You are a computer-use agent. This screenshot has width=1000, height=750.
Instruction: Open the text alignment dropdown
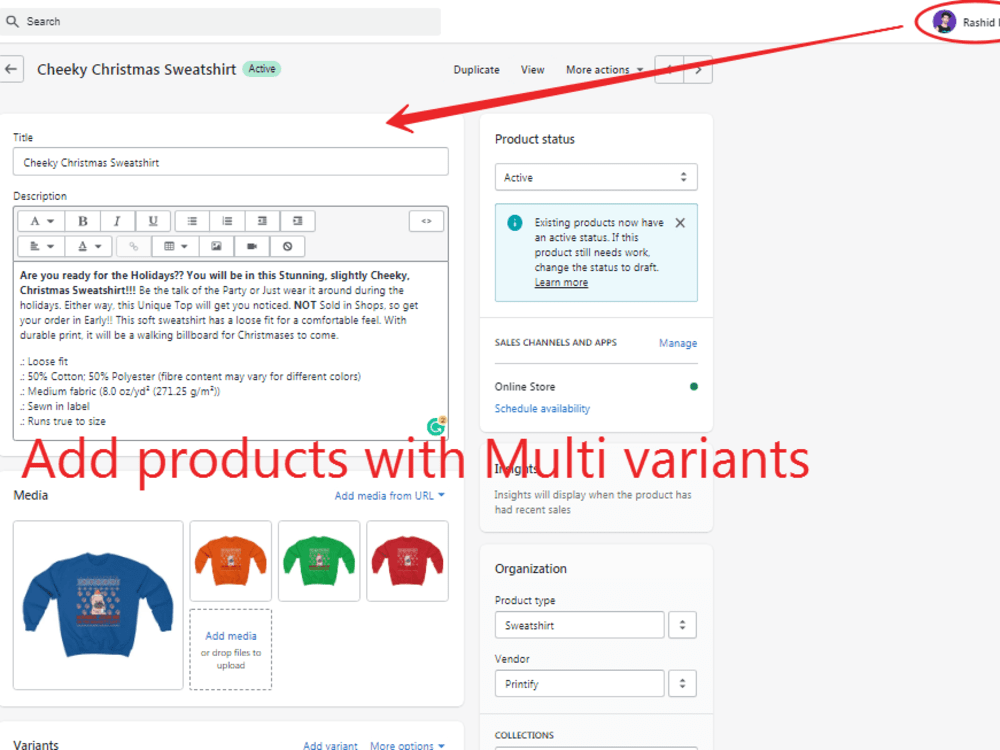[42, 246]
